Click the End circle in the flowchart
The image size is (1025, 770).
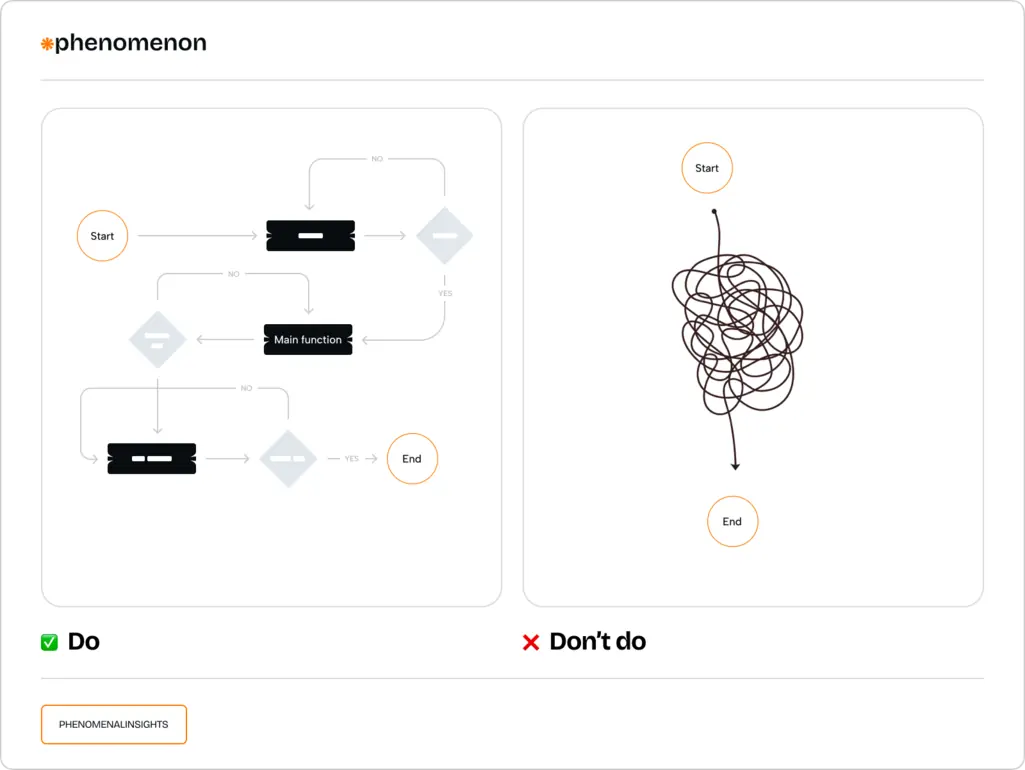click(x=412, y=459)
